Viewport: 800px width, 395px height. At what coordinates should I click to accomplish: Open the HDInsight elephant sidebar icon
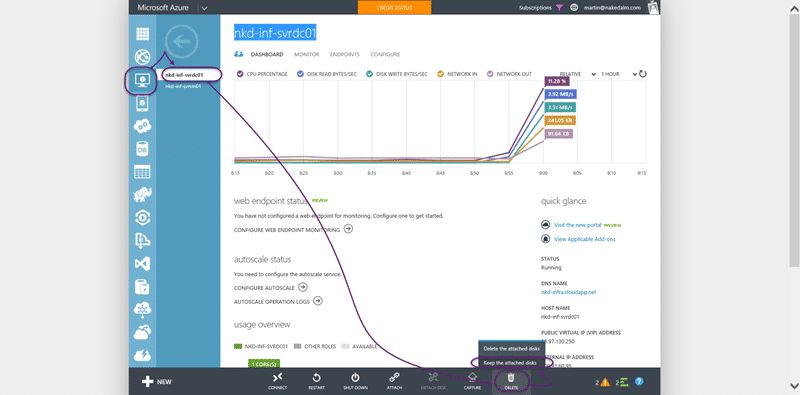coord(142,194)
